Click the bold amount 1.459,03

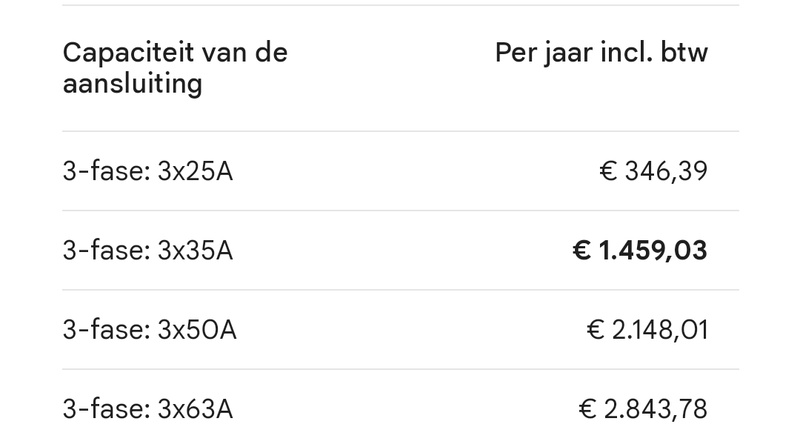point(652,250)
